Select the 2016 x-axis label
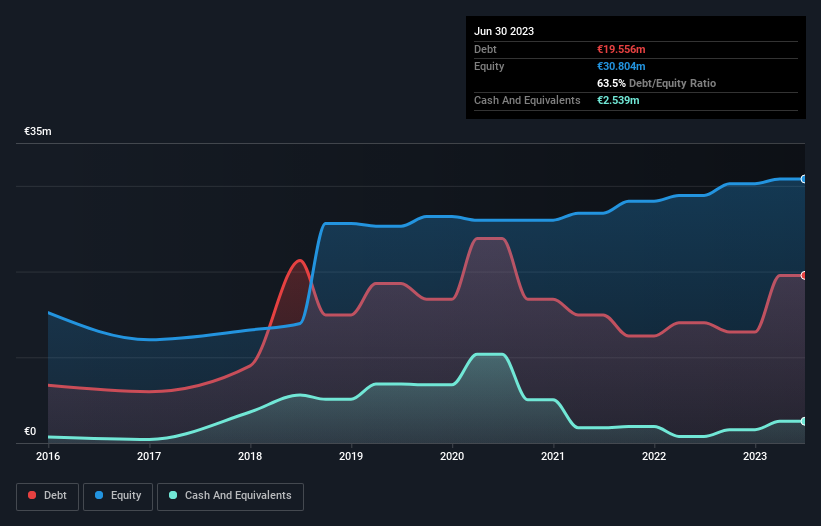The height and width of the screenshot is (526, 821). [48, 456]
